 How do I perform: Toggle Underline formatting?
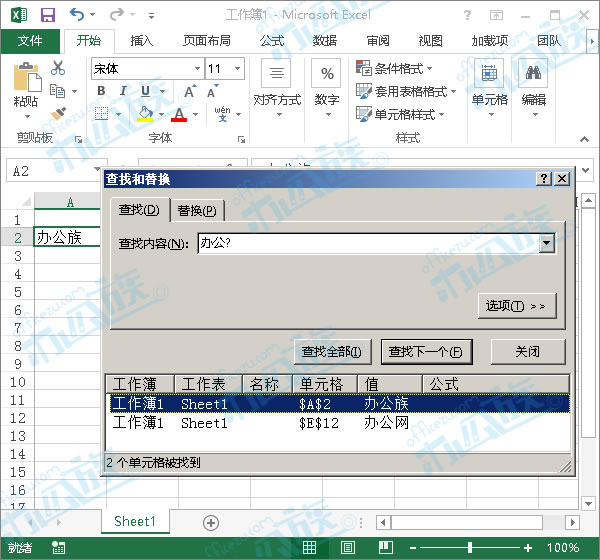pos(141,92)
